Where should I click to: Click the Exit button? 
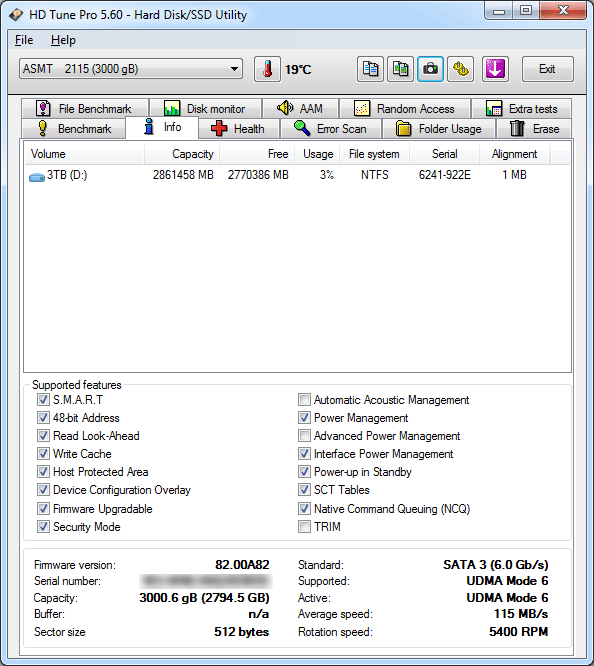pyautogui.click(x=547, y=69)
